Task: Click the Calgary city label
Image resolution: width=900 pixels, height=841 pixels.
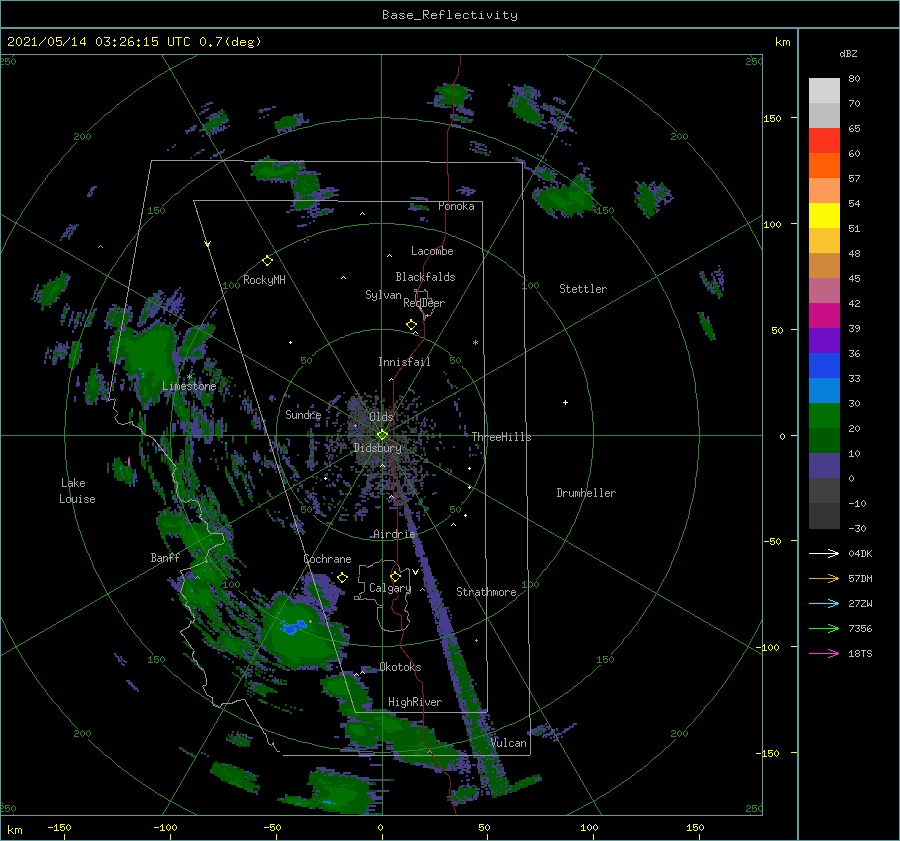Action: tap(390, 588)
